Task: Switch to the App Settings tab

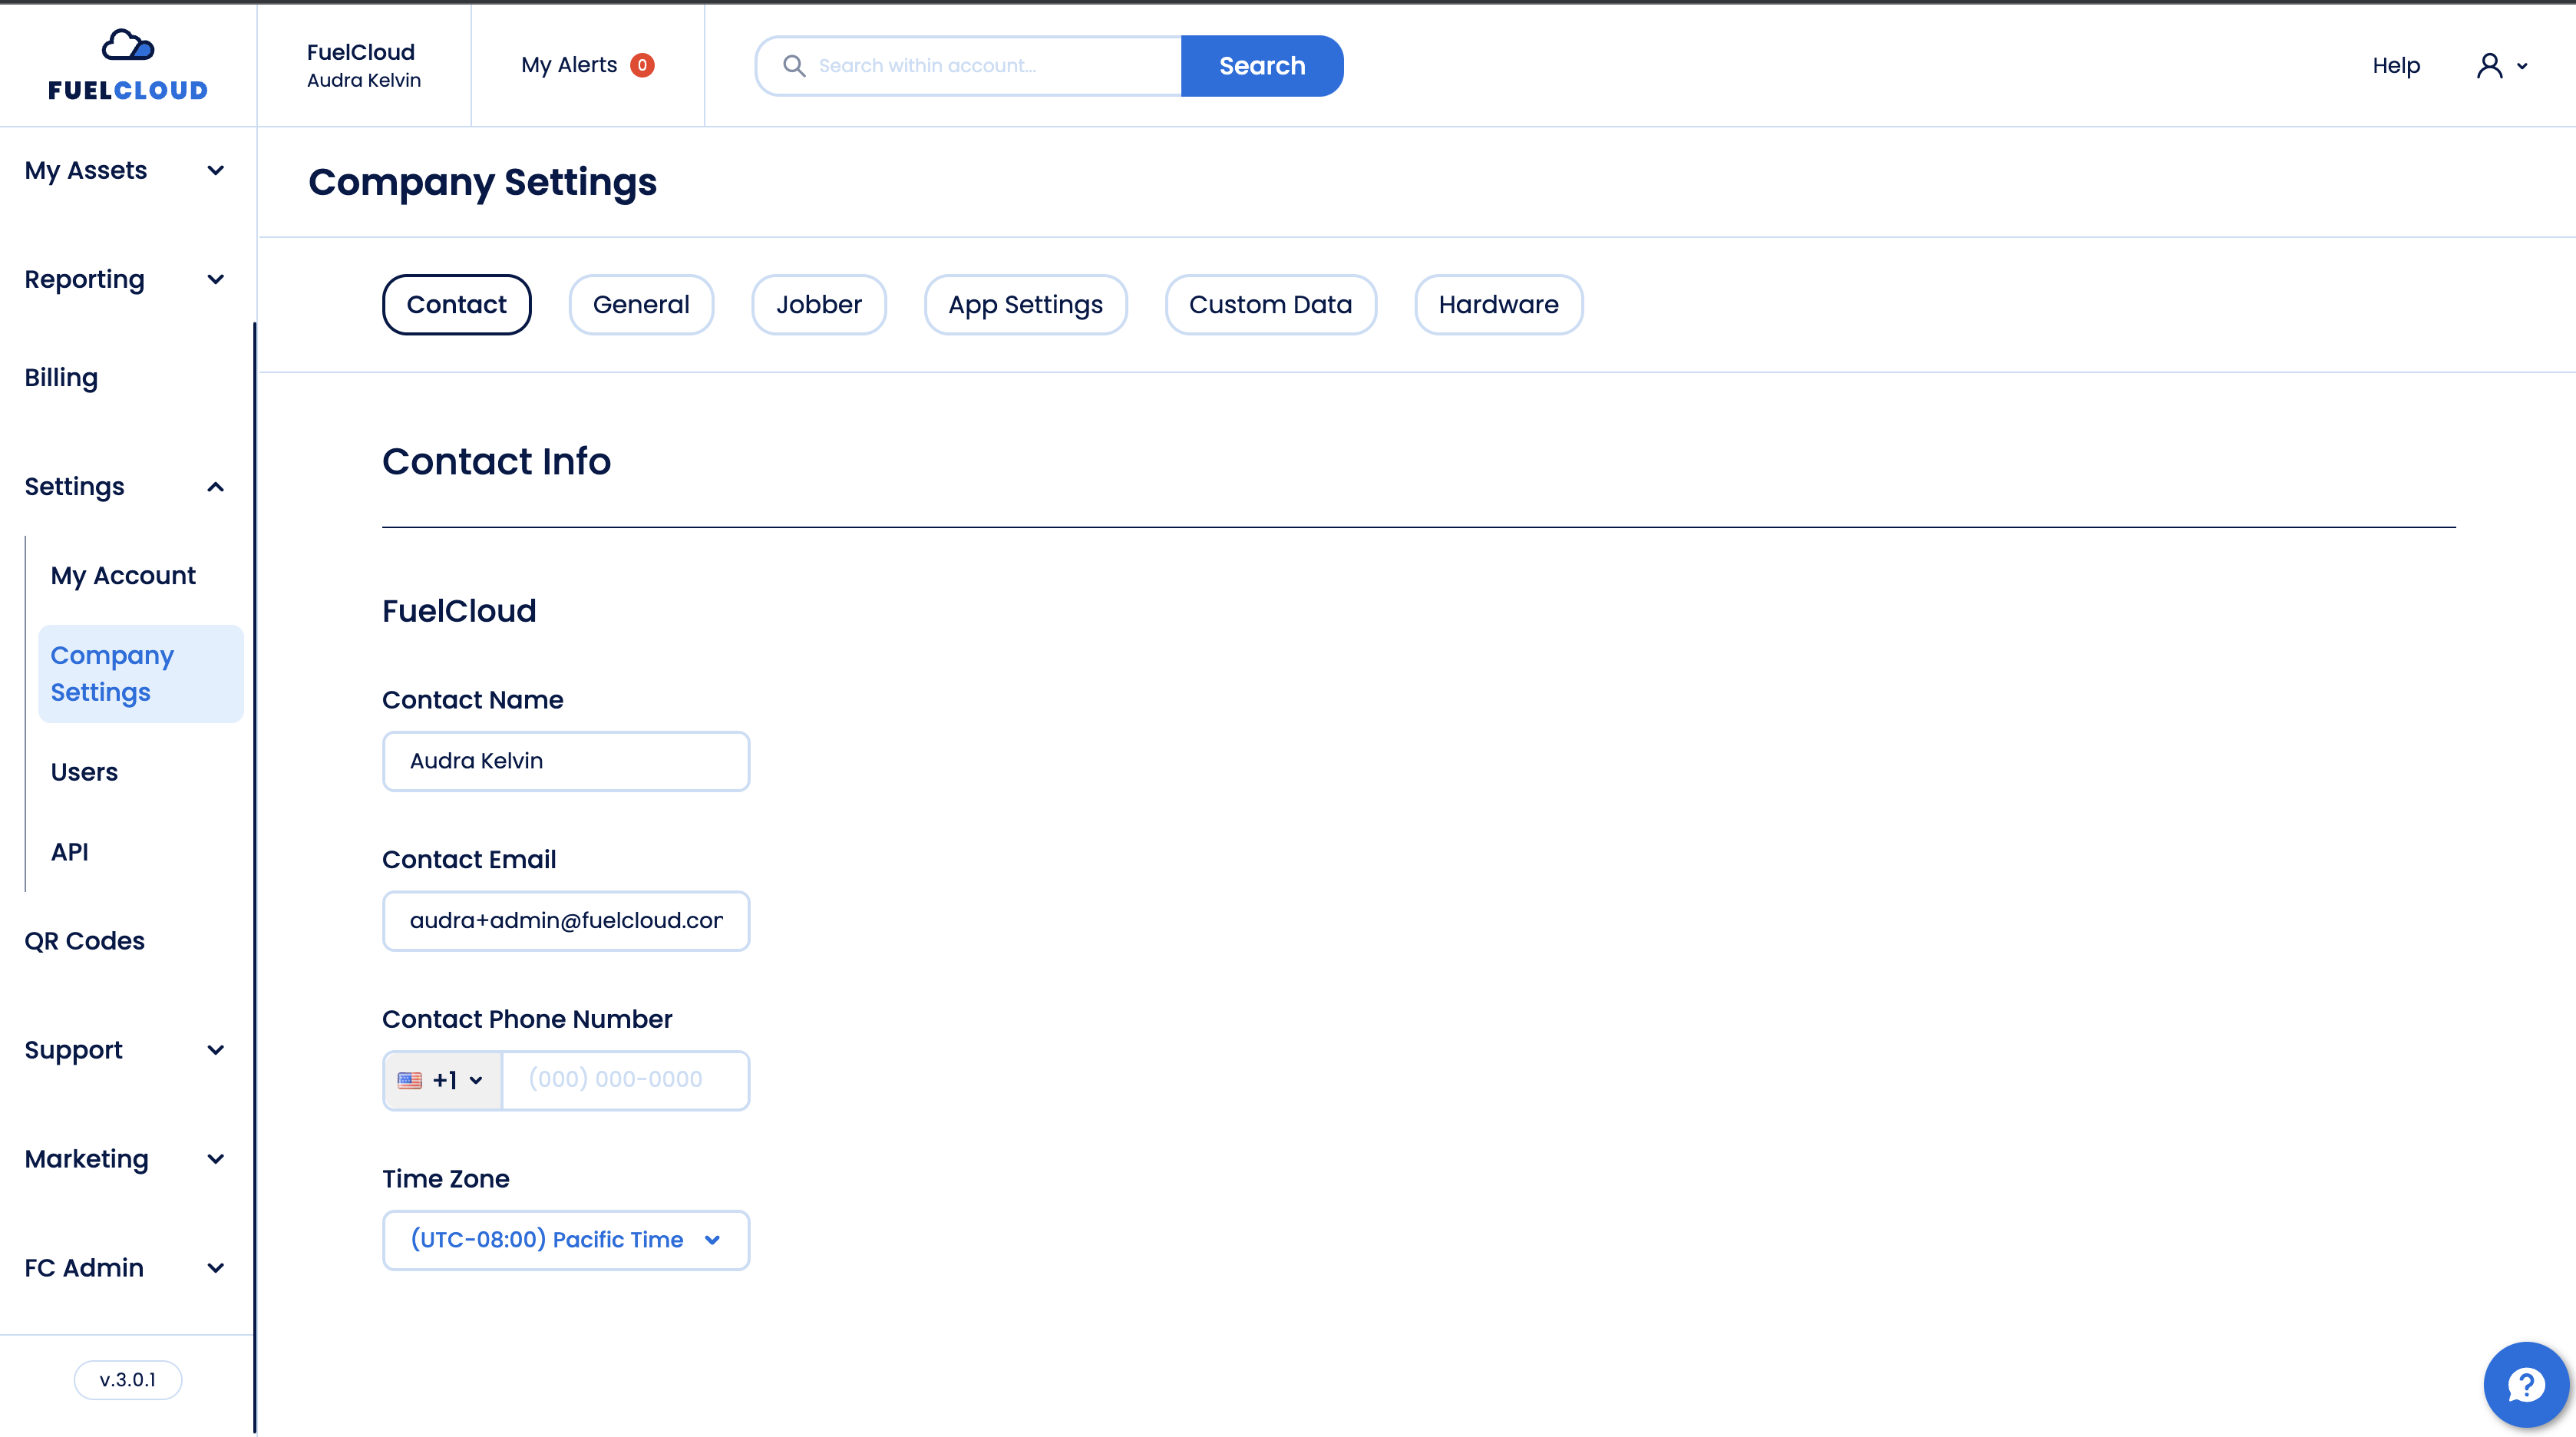Action: click(x=1026, y=304)
